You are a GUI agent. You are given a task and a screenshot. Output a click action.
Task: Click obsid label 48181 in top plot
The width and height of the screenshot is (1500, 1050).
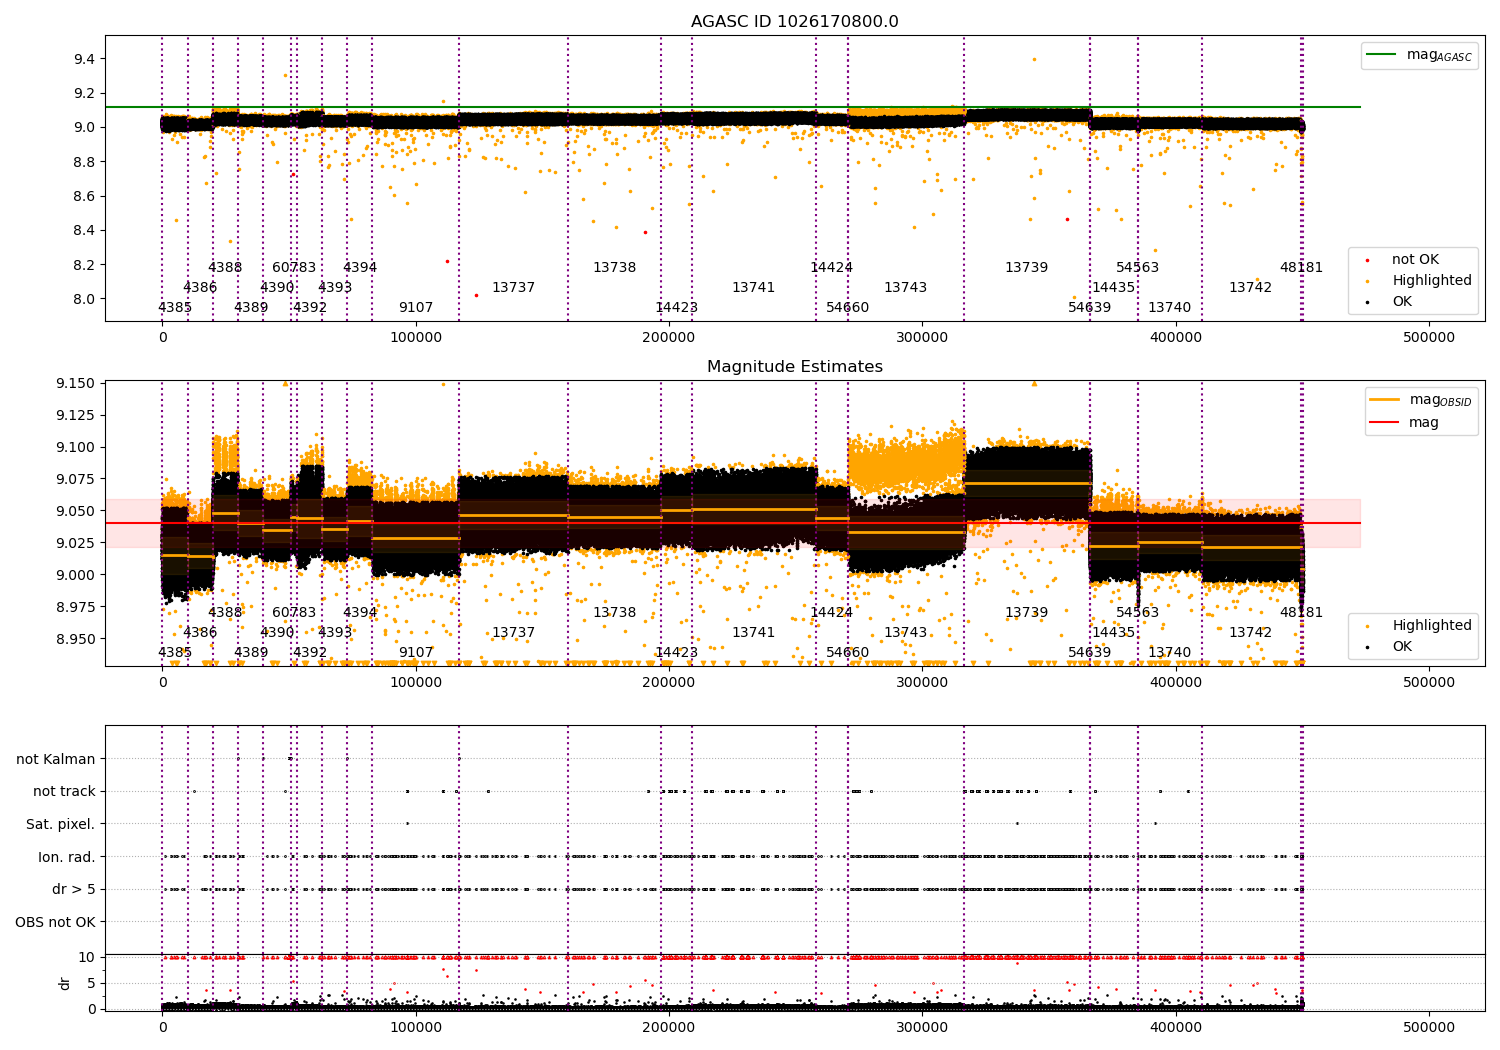[1301, 268]
